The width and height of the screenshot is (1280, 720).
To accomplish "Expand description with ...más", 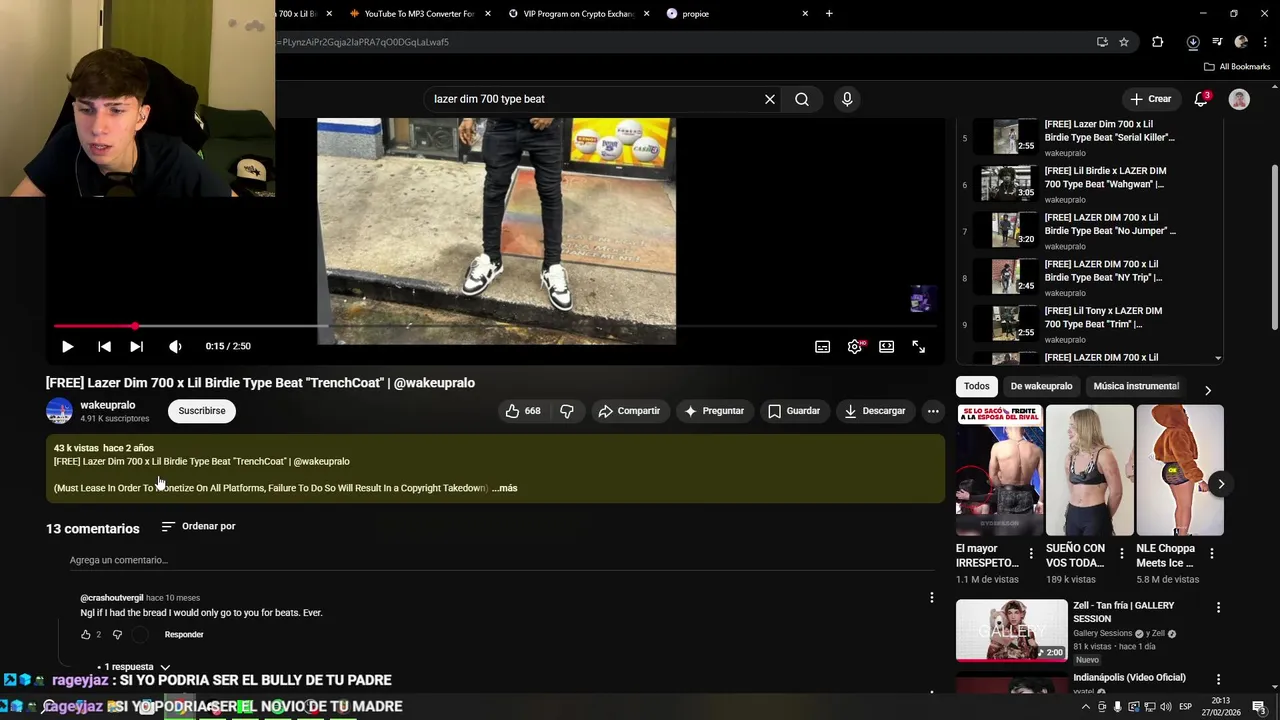I will [505, 488].
